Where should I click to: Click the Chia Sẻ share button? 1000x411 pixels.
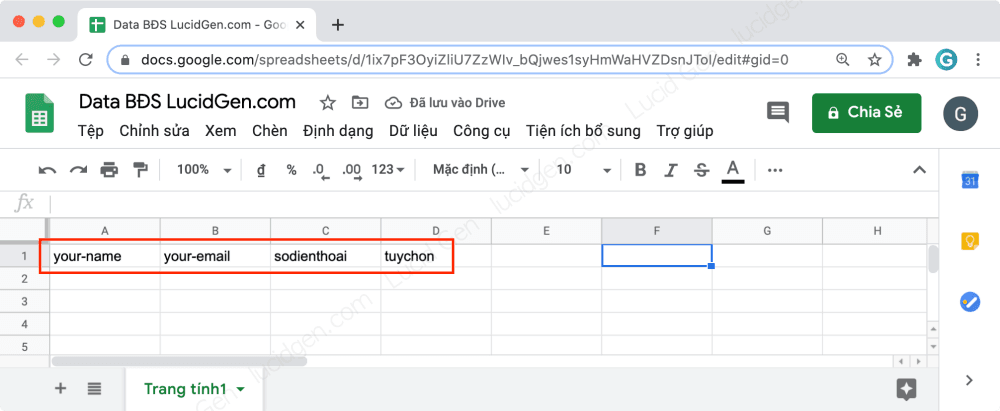click(866, 113)
